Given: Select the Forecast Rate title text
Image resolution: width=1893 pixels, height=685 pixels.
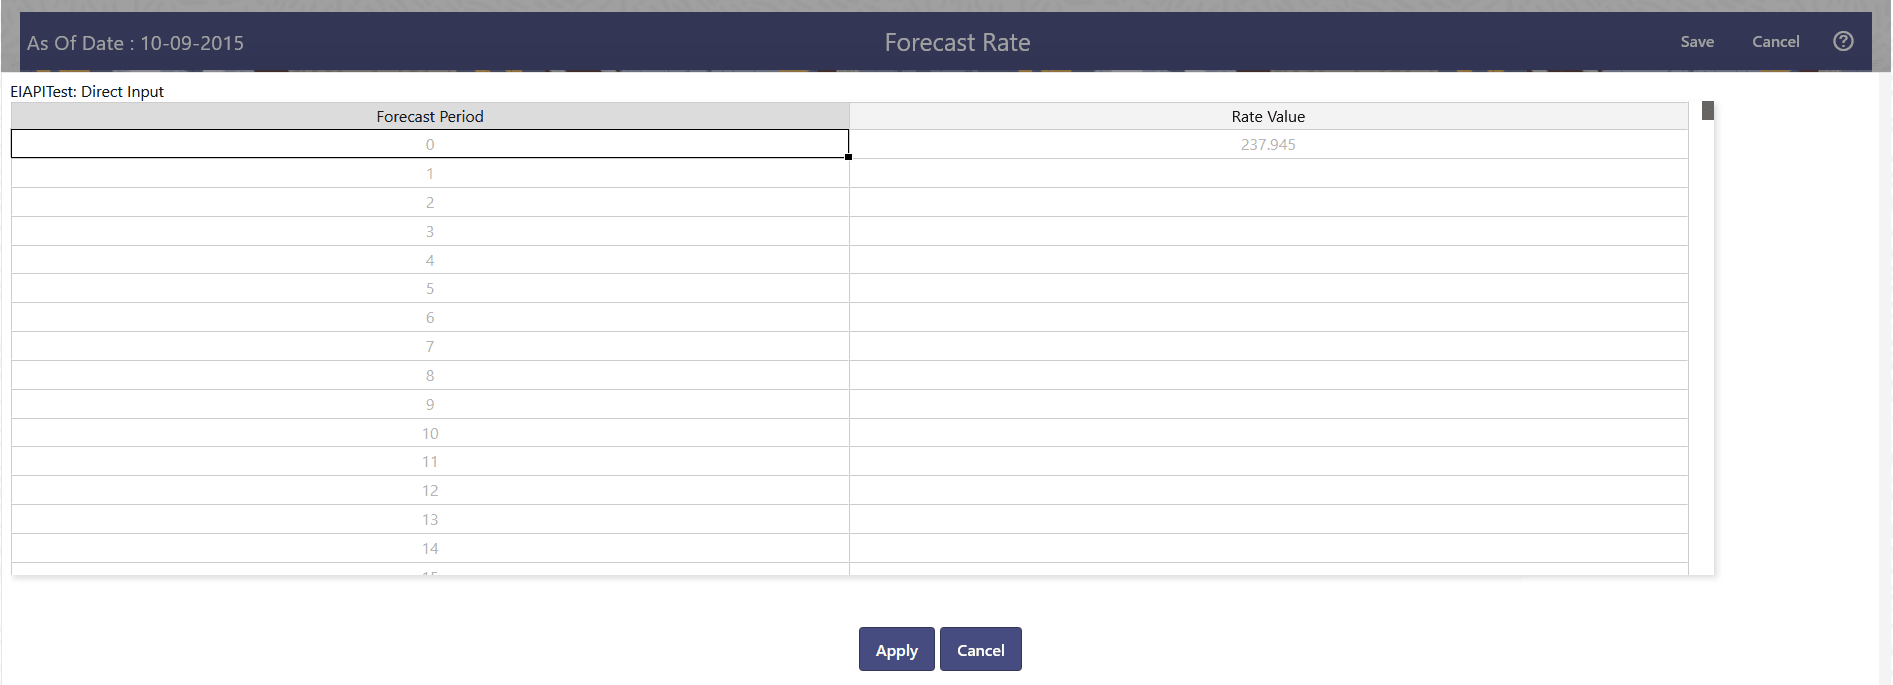Looking at the screenshot, I should (956, 41).
